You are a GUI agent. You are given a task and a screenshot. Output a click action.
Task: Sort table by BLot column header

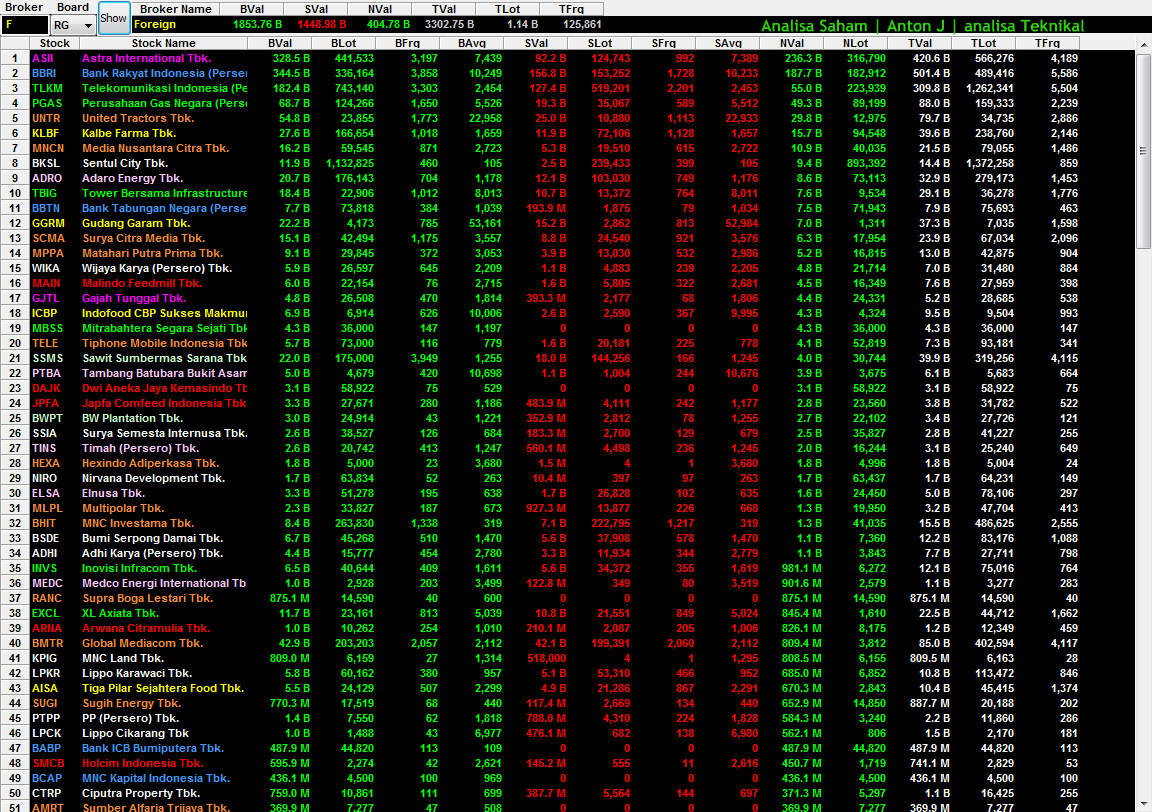[343, 43]
